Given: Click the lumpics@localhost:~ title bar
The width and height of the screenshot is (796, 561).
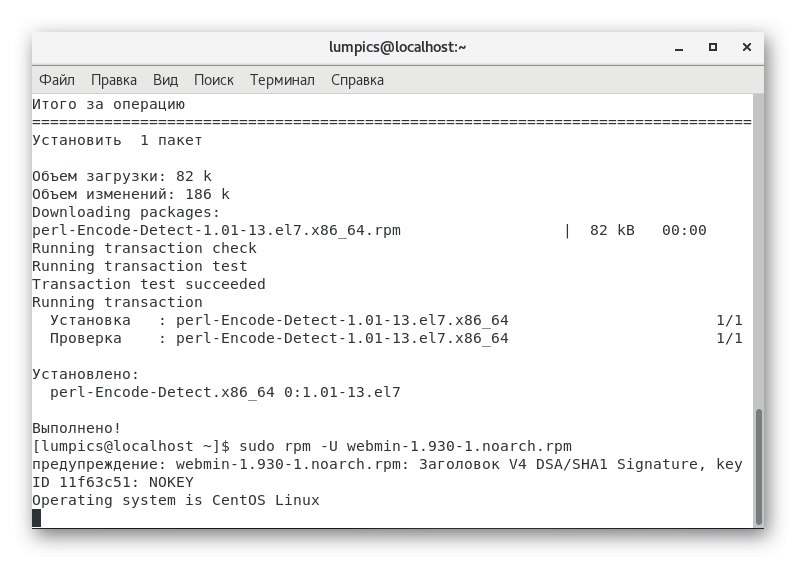Looking at the screenshot, I should tap(397, 47).
